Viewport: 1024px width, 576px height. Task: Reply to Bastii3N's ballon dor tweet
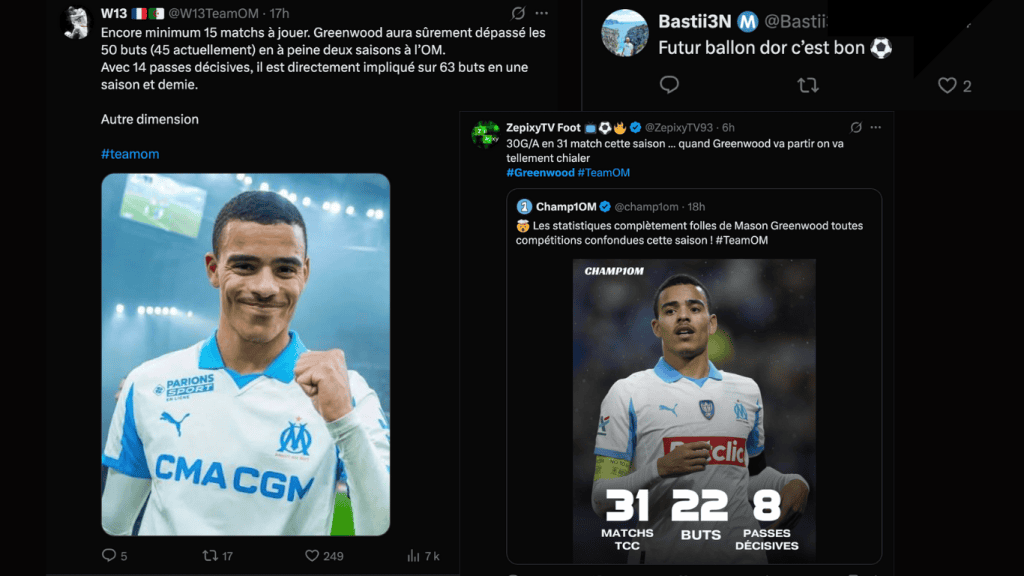point(669,85)
